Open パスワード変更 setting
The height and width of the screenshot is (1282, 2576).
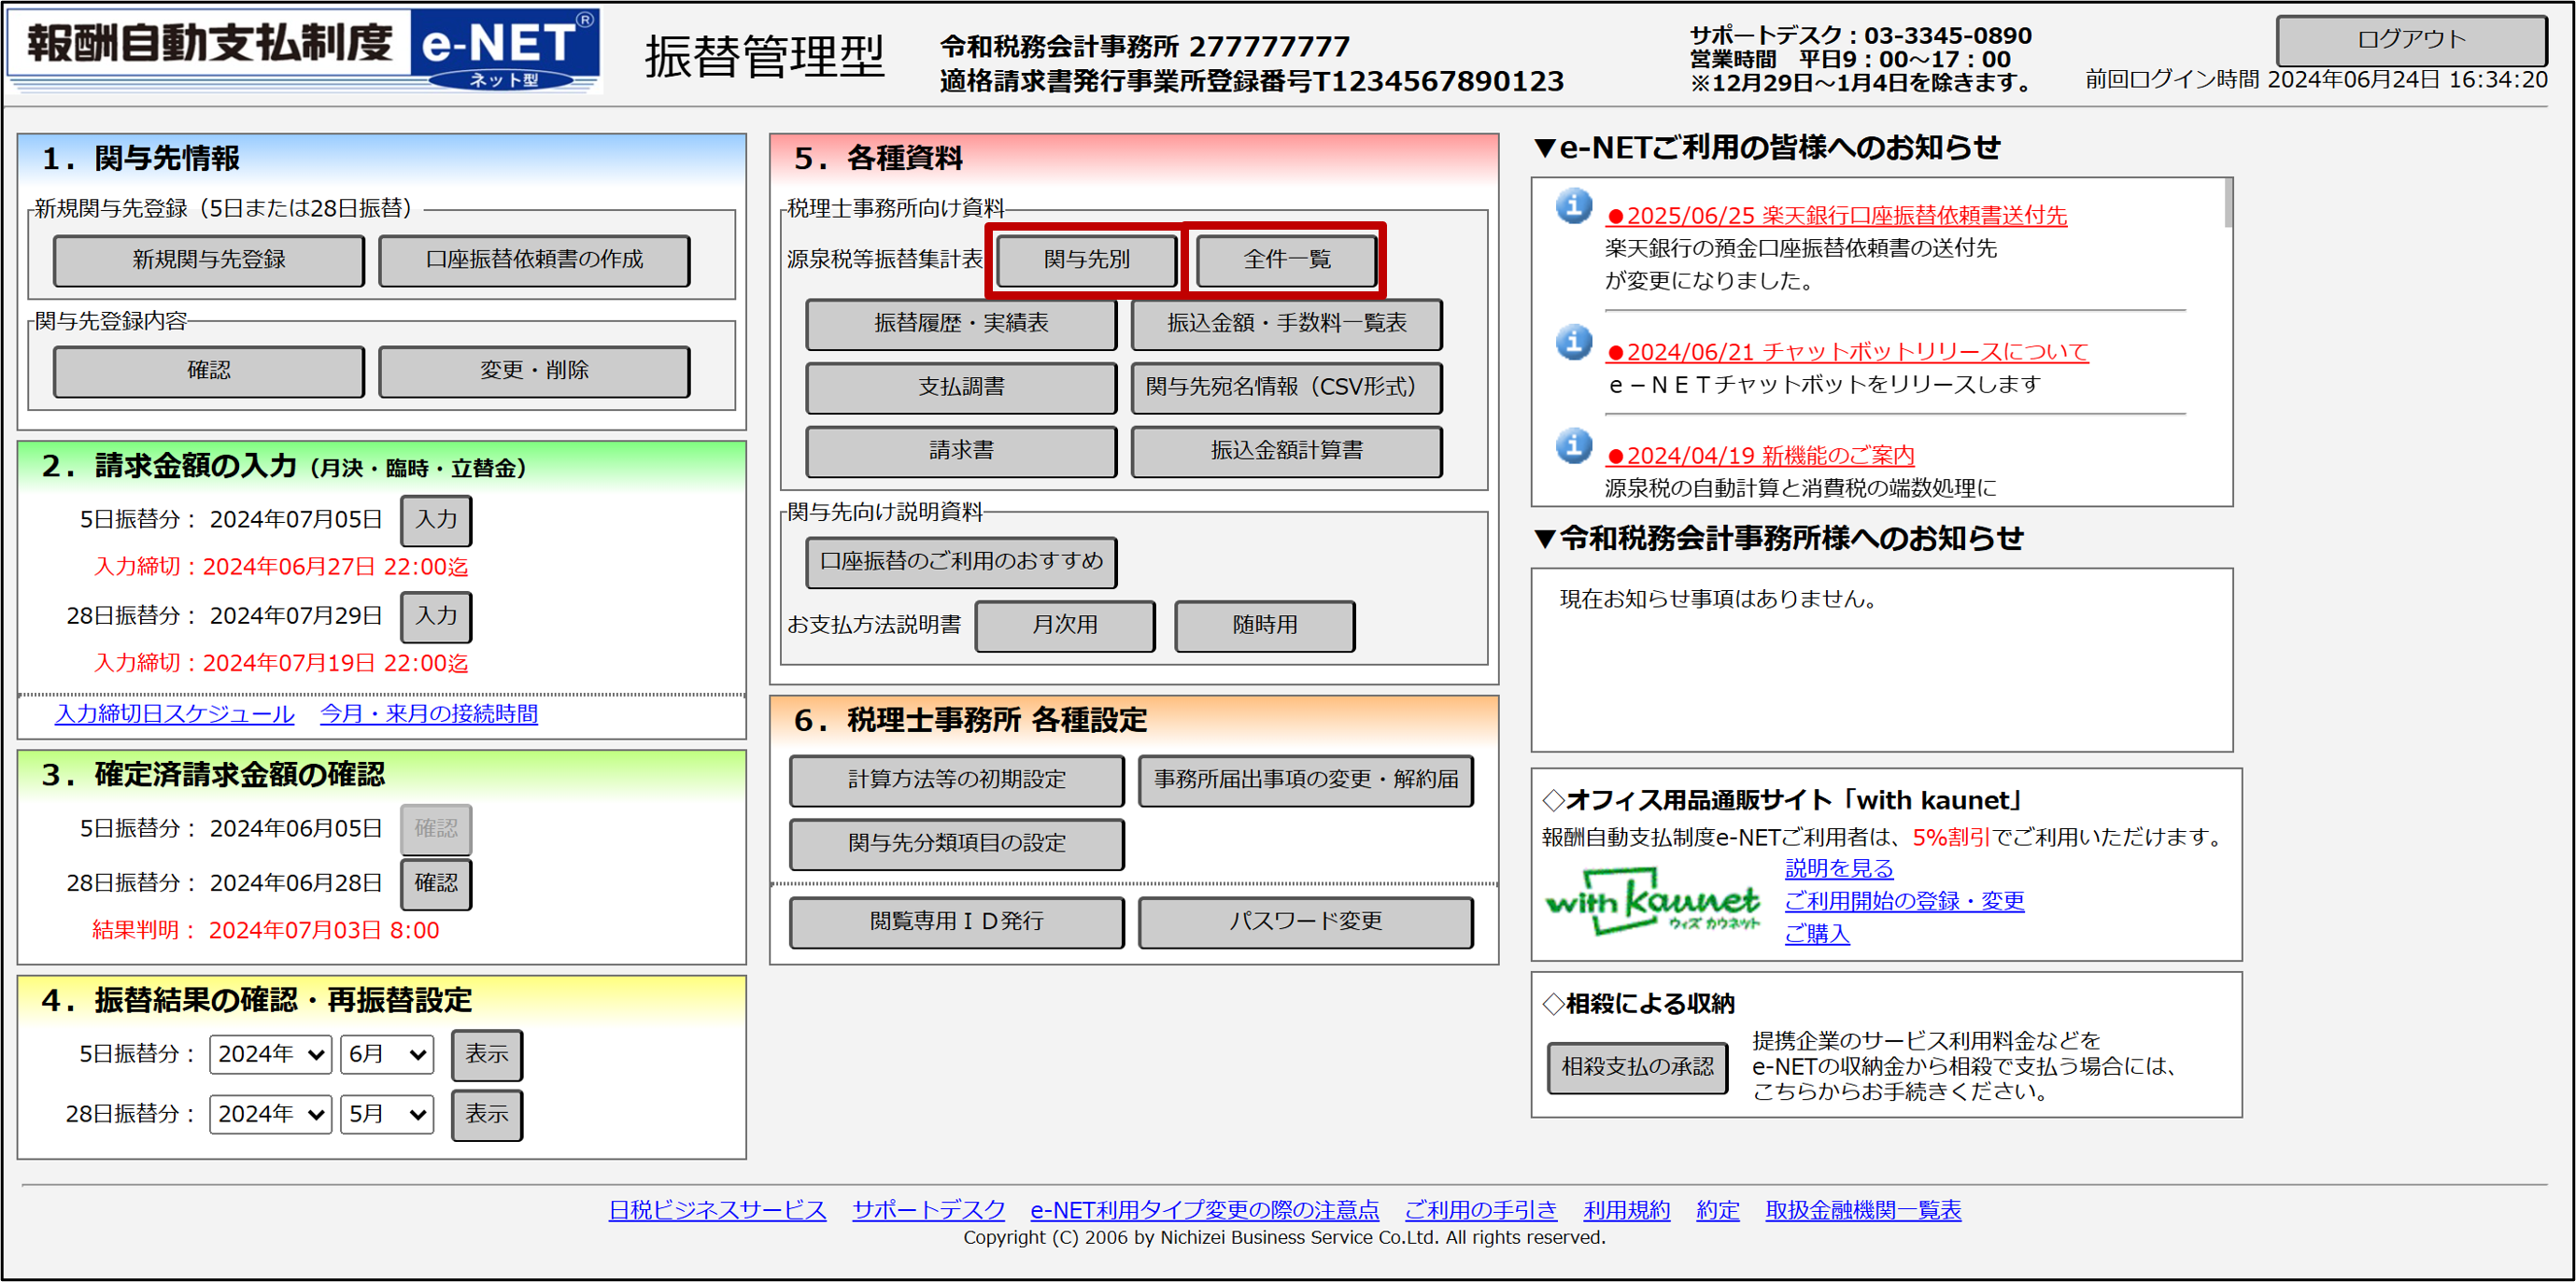tap(1304, 921)
